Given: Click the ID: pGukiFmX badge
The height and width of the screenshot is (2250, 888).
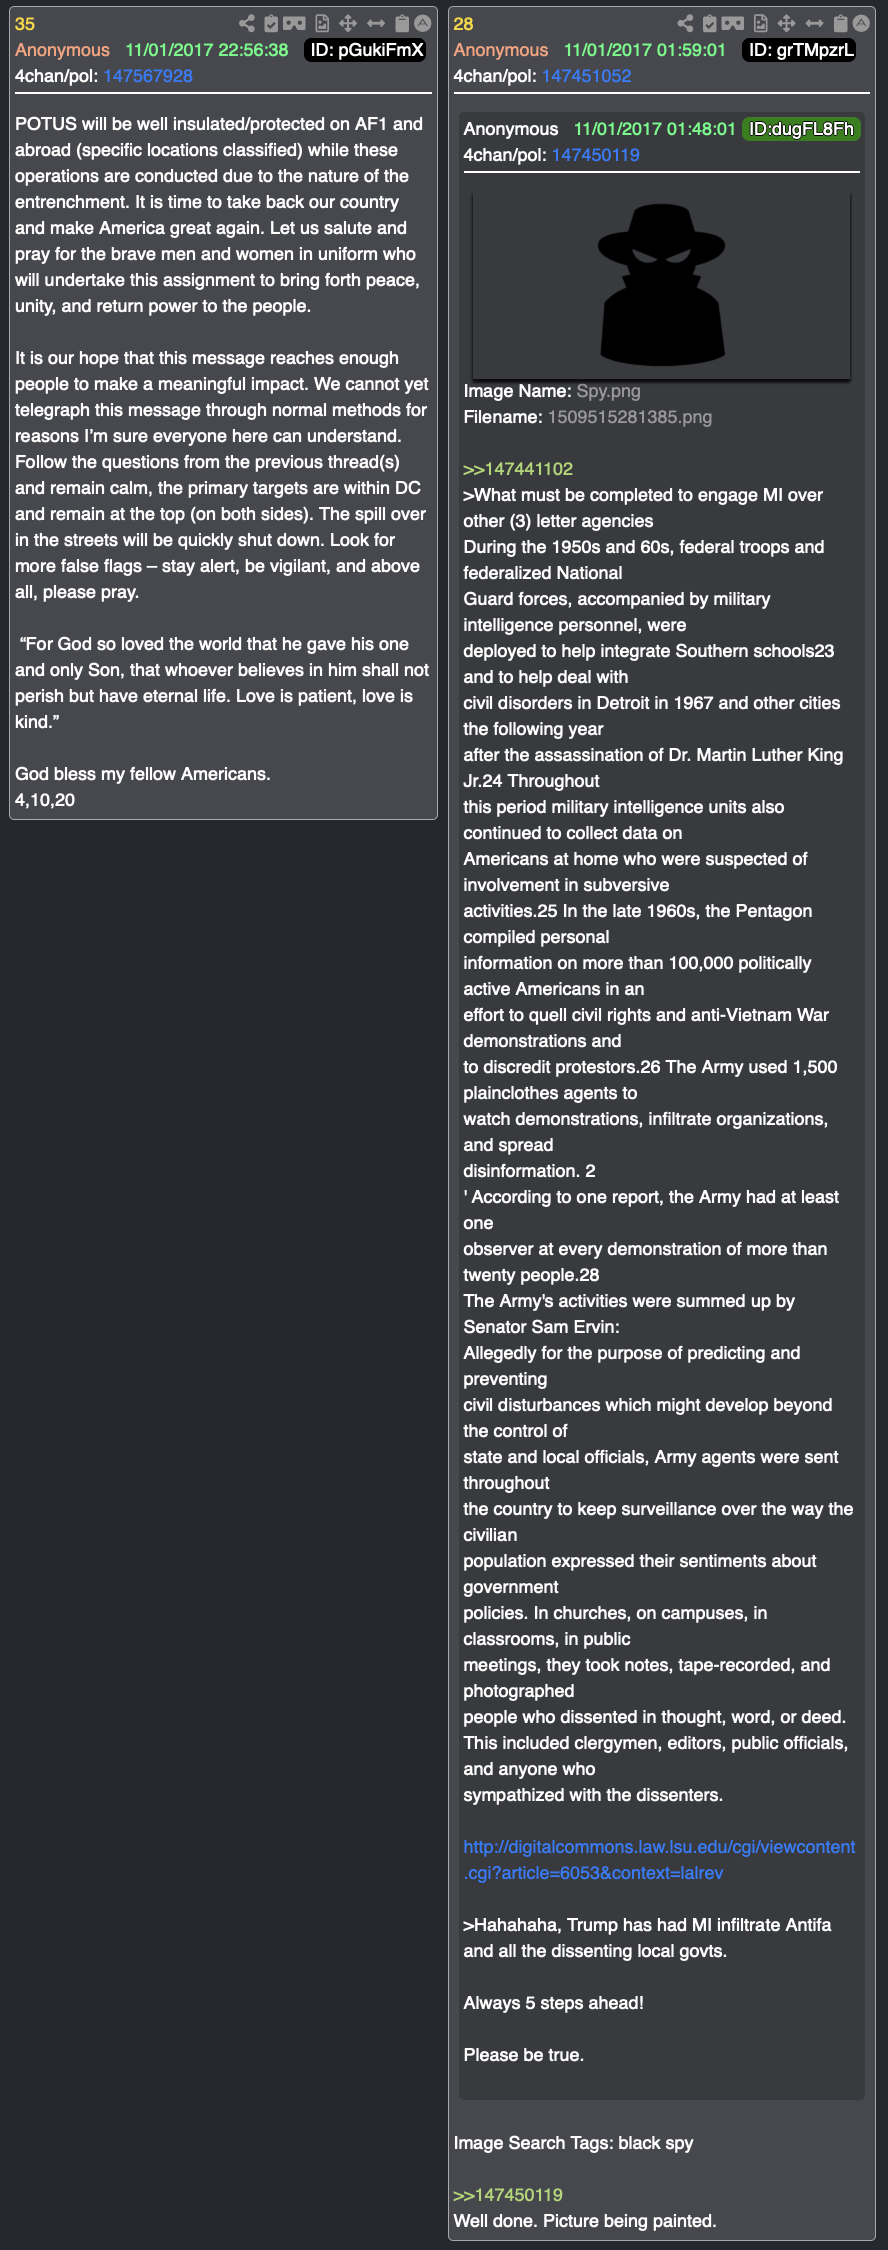Looking at the screenshot, I should (x=366, y=50).
